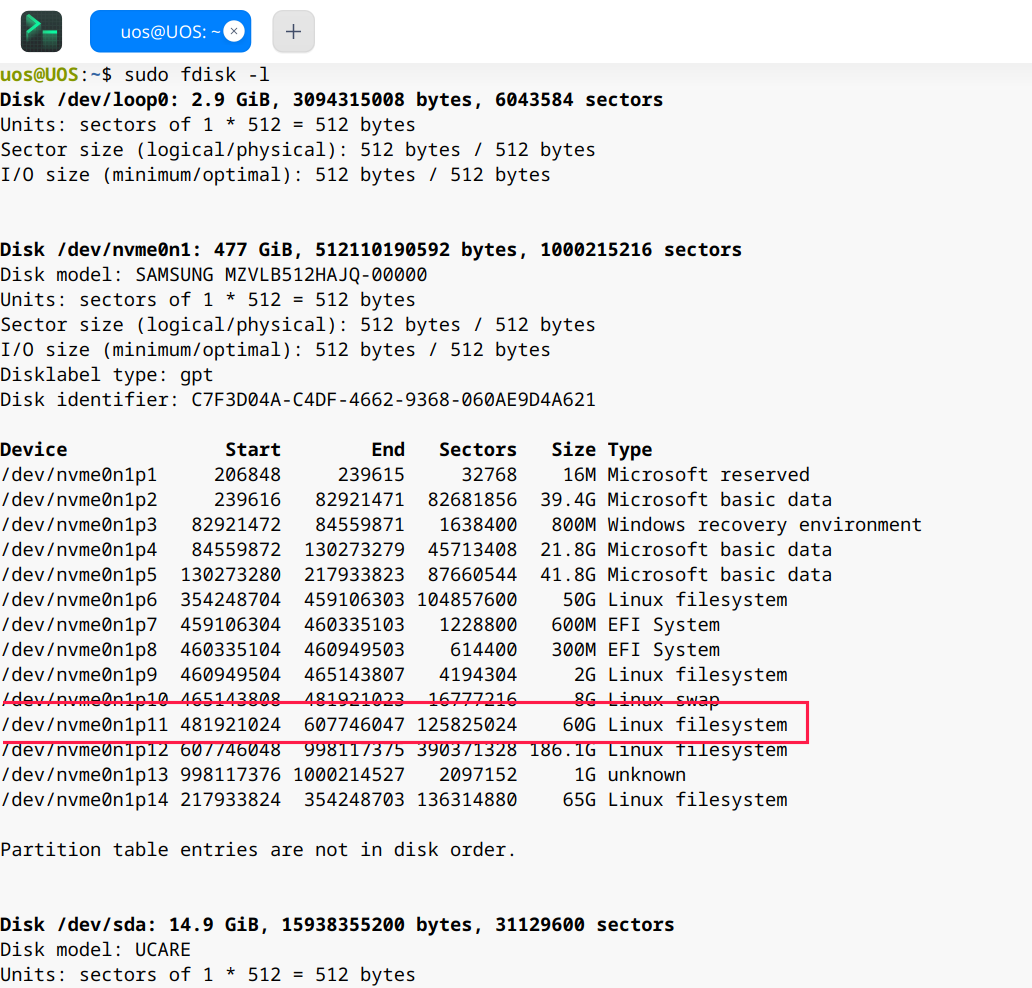Viewport: 1032px width, 988px height.
Task: Click the "Disklabel type: gpt" line
Action: [x=107, y=375]
